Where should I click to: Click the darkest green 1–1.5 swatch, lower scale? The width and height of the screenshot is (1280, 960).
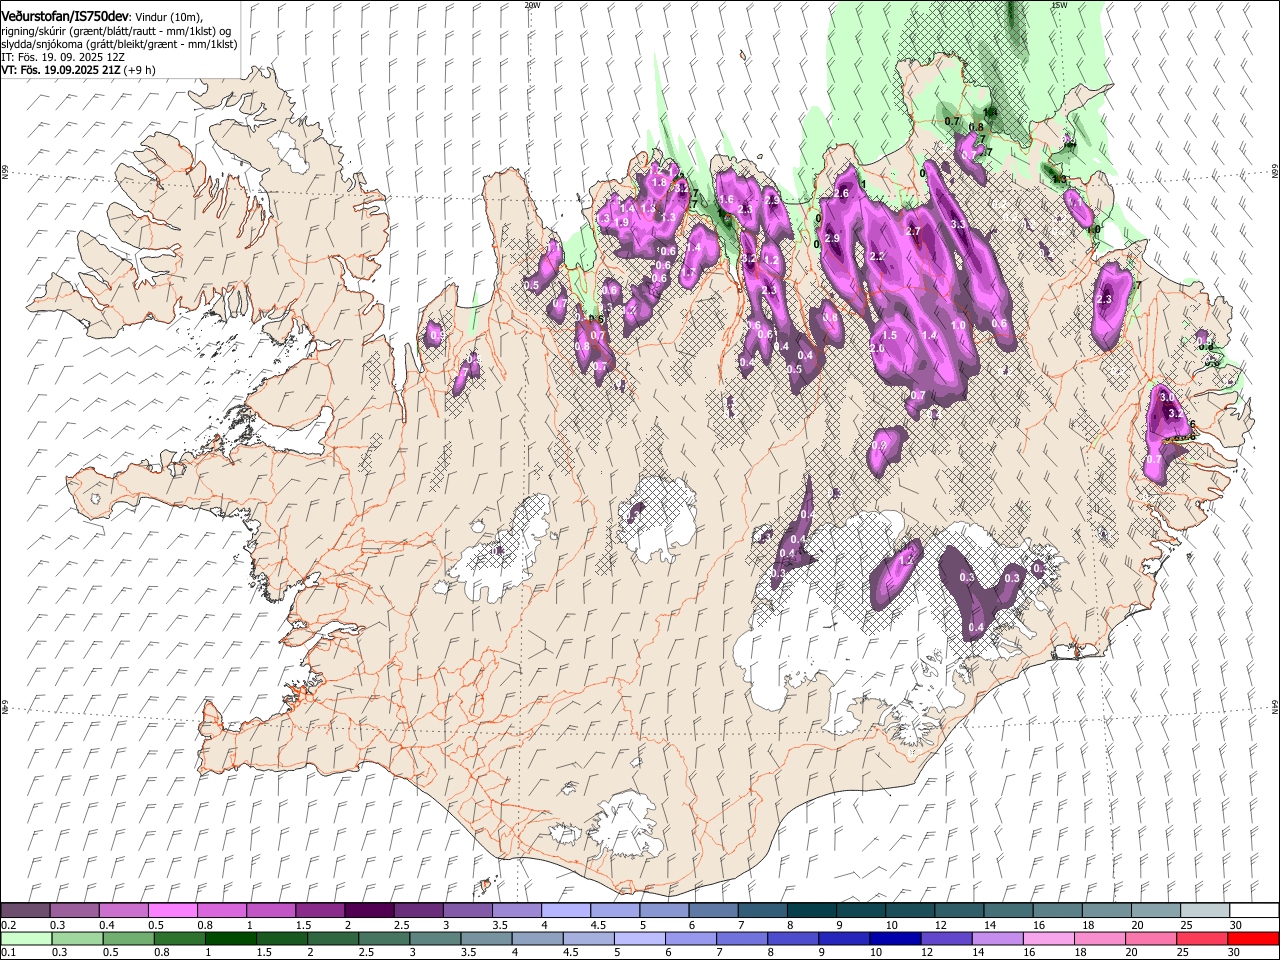(x=232, y=938)
